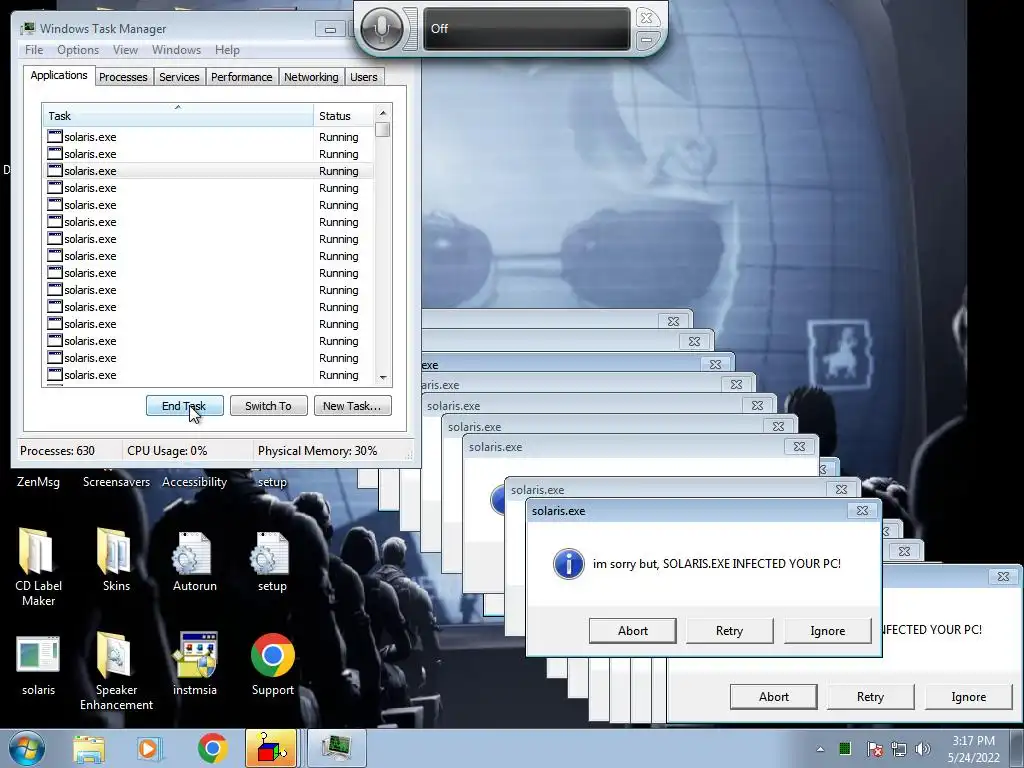Image resolution: width=1024 pixels, height=768 pixels.
Task: Click the task list scrollbar thumb
Action: (383, 130)
